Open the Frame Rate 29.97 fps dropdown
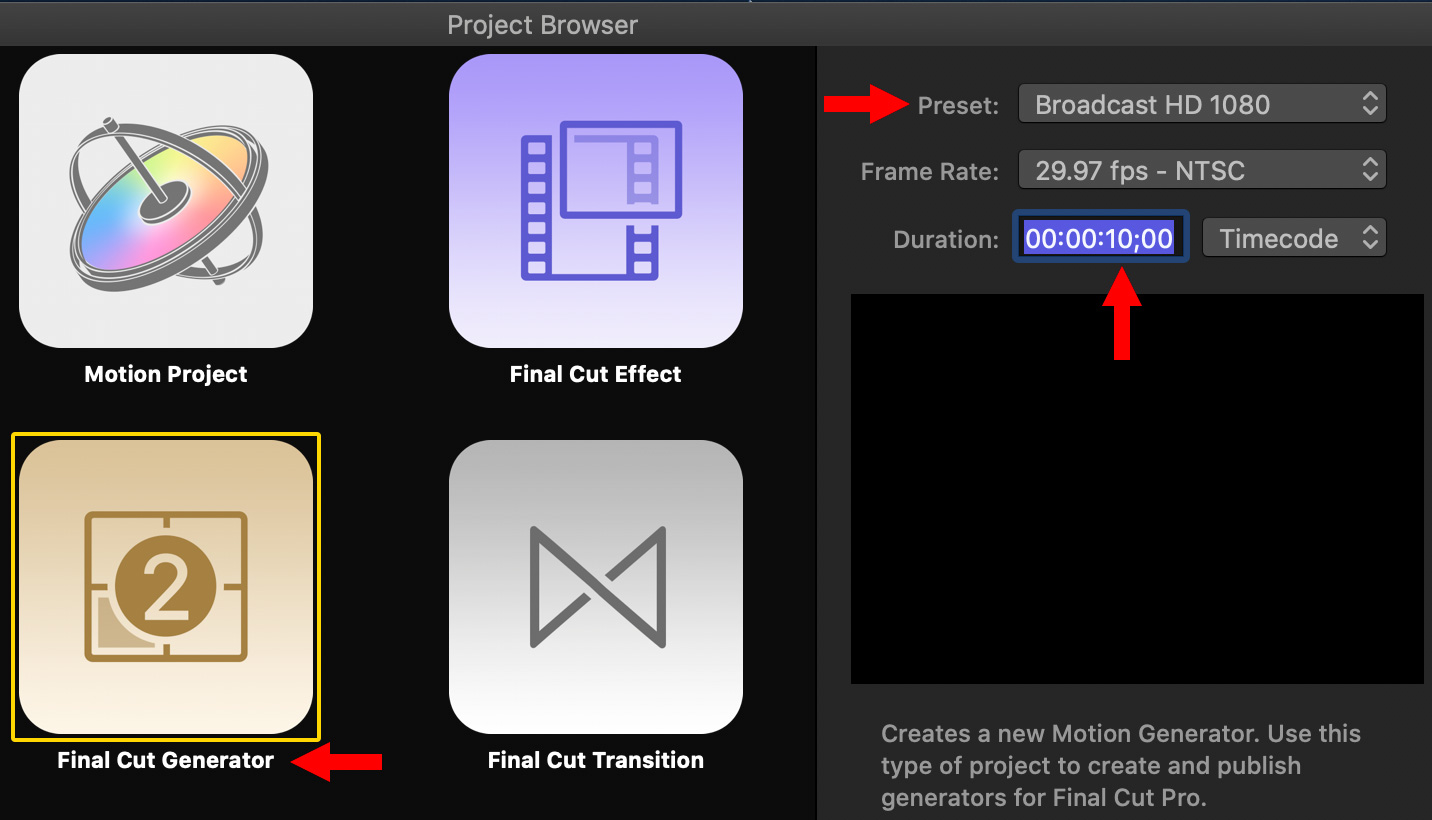 tap(1202, 170)
